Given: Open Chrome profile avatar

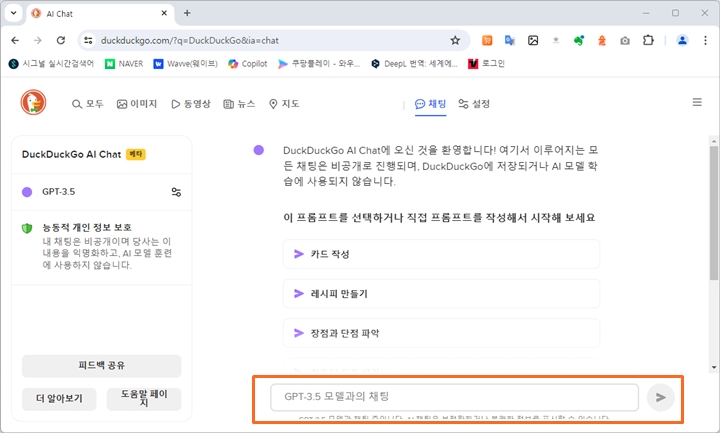Looking at the screenshot, I should point(682,40).
